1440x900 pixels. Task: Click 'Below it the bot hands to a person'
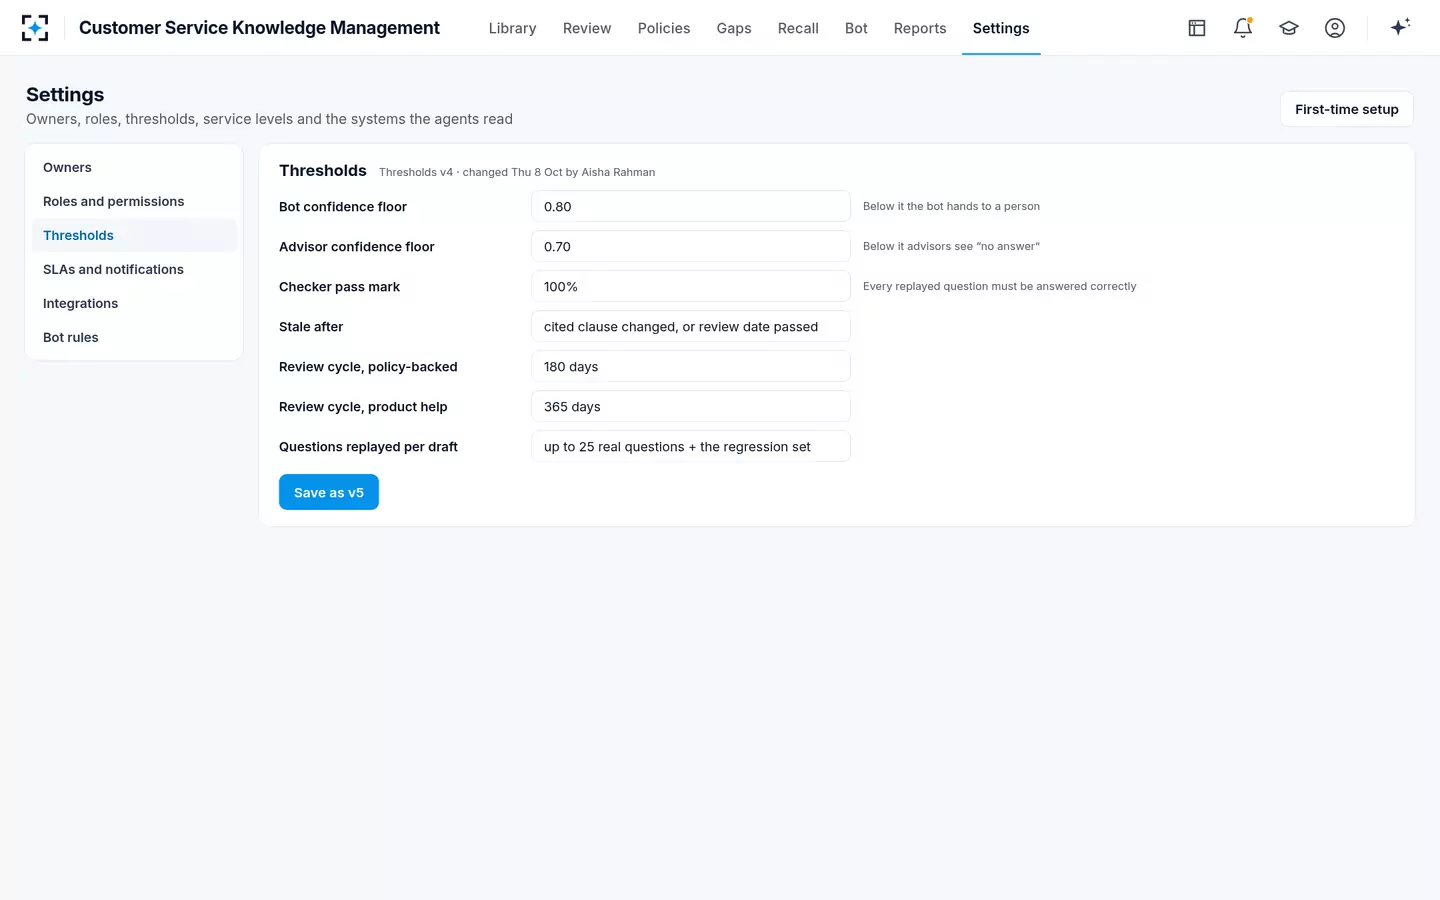coord(951,206)
